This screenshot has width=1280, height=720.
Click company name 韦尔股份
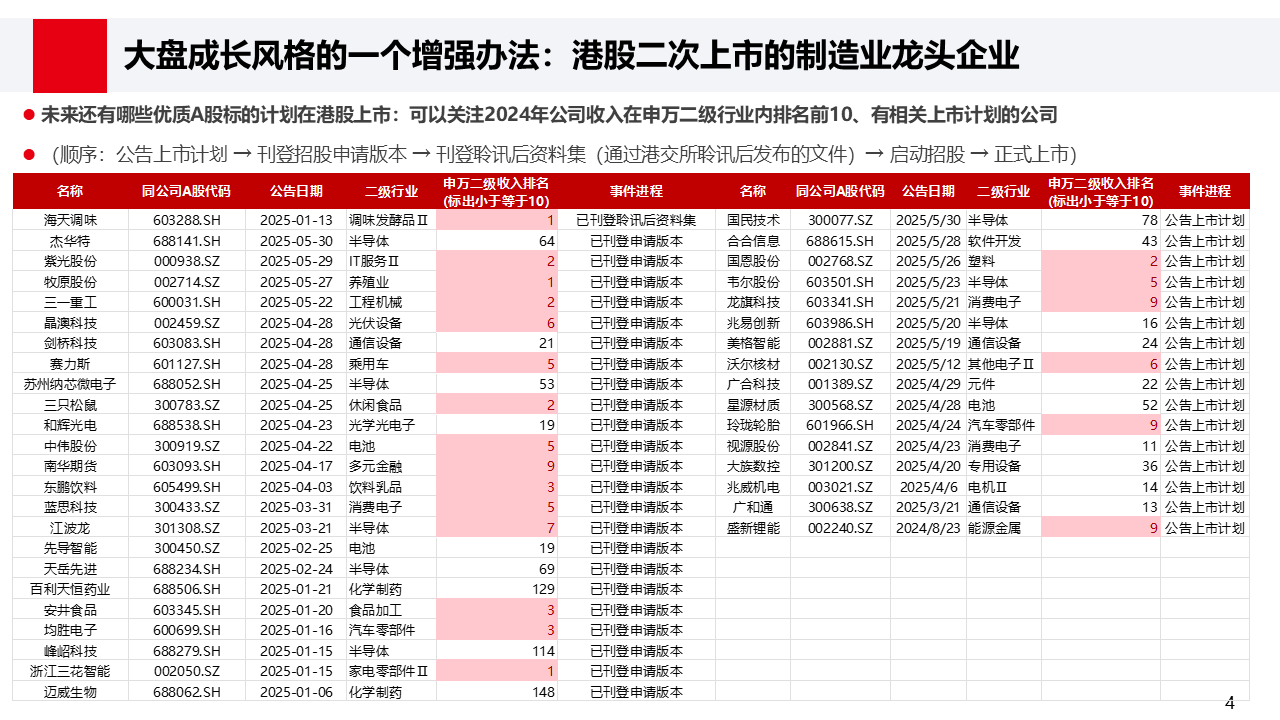point(753,282)
